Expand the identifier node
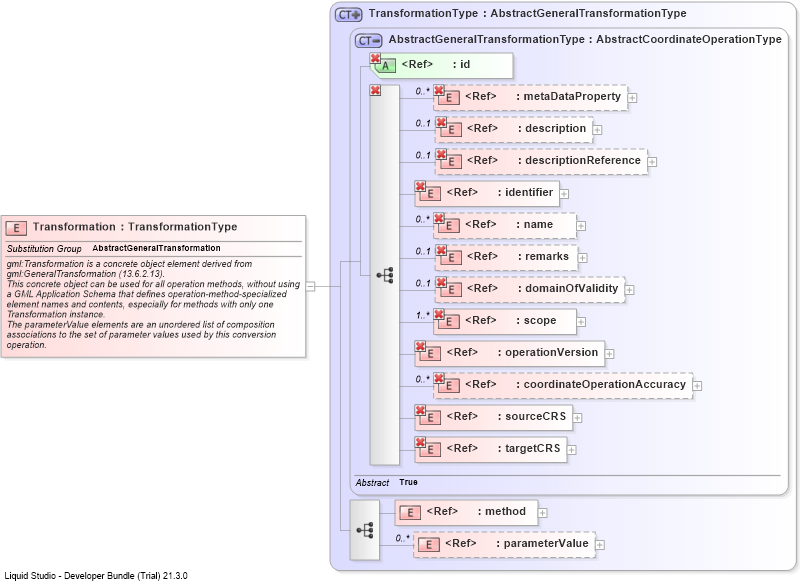This screenshot has width=800, height=581. coord(564,194)
